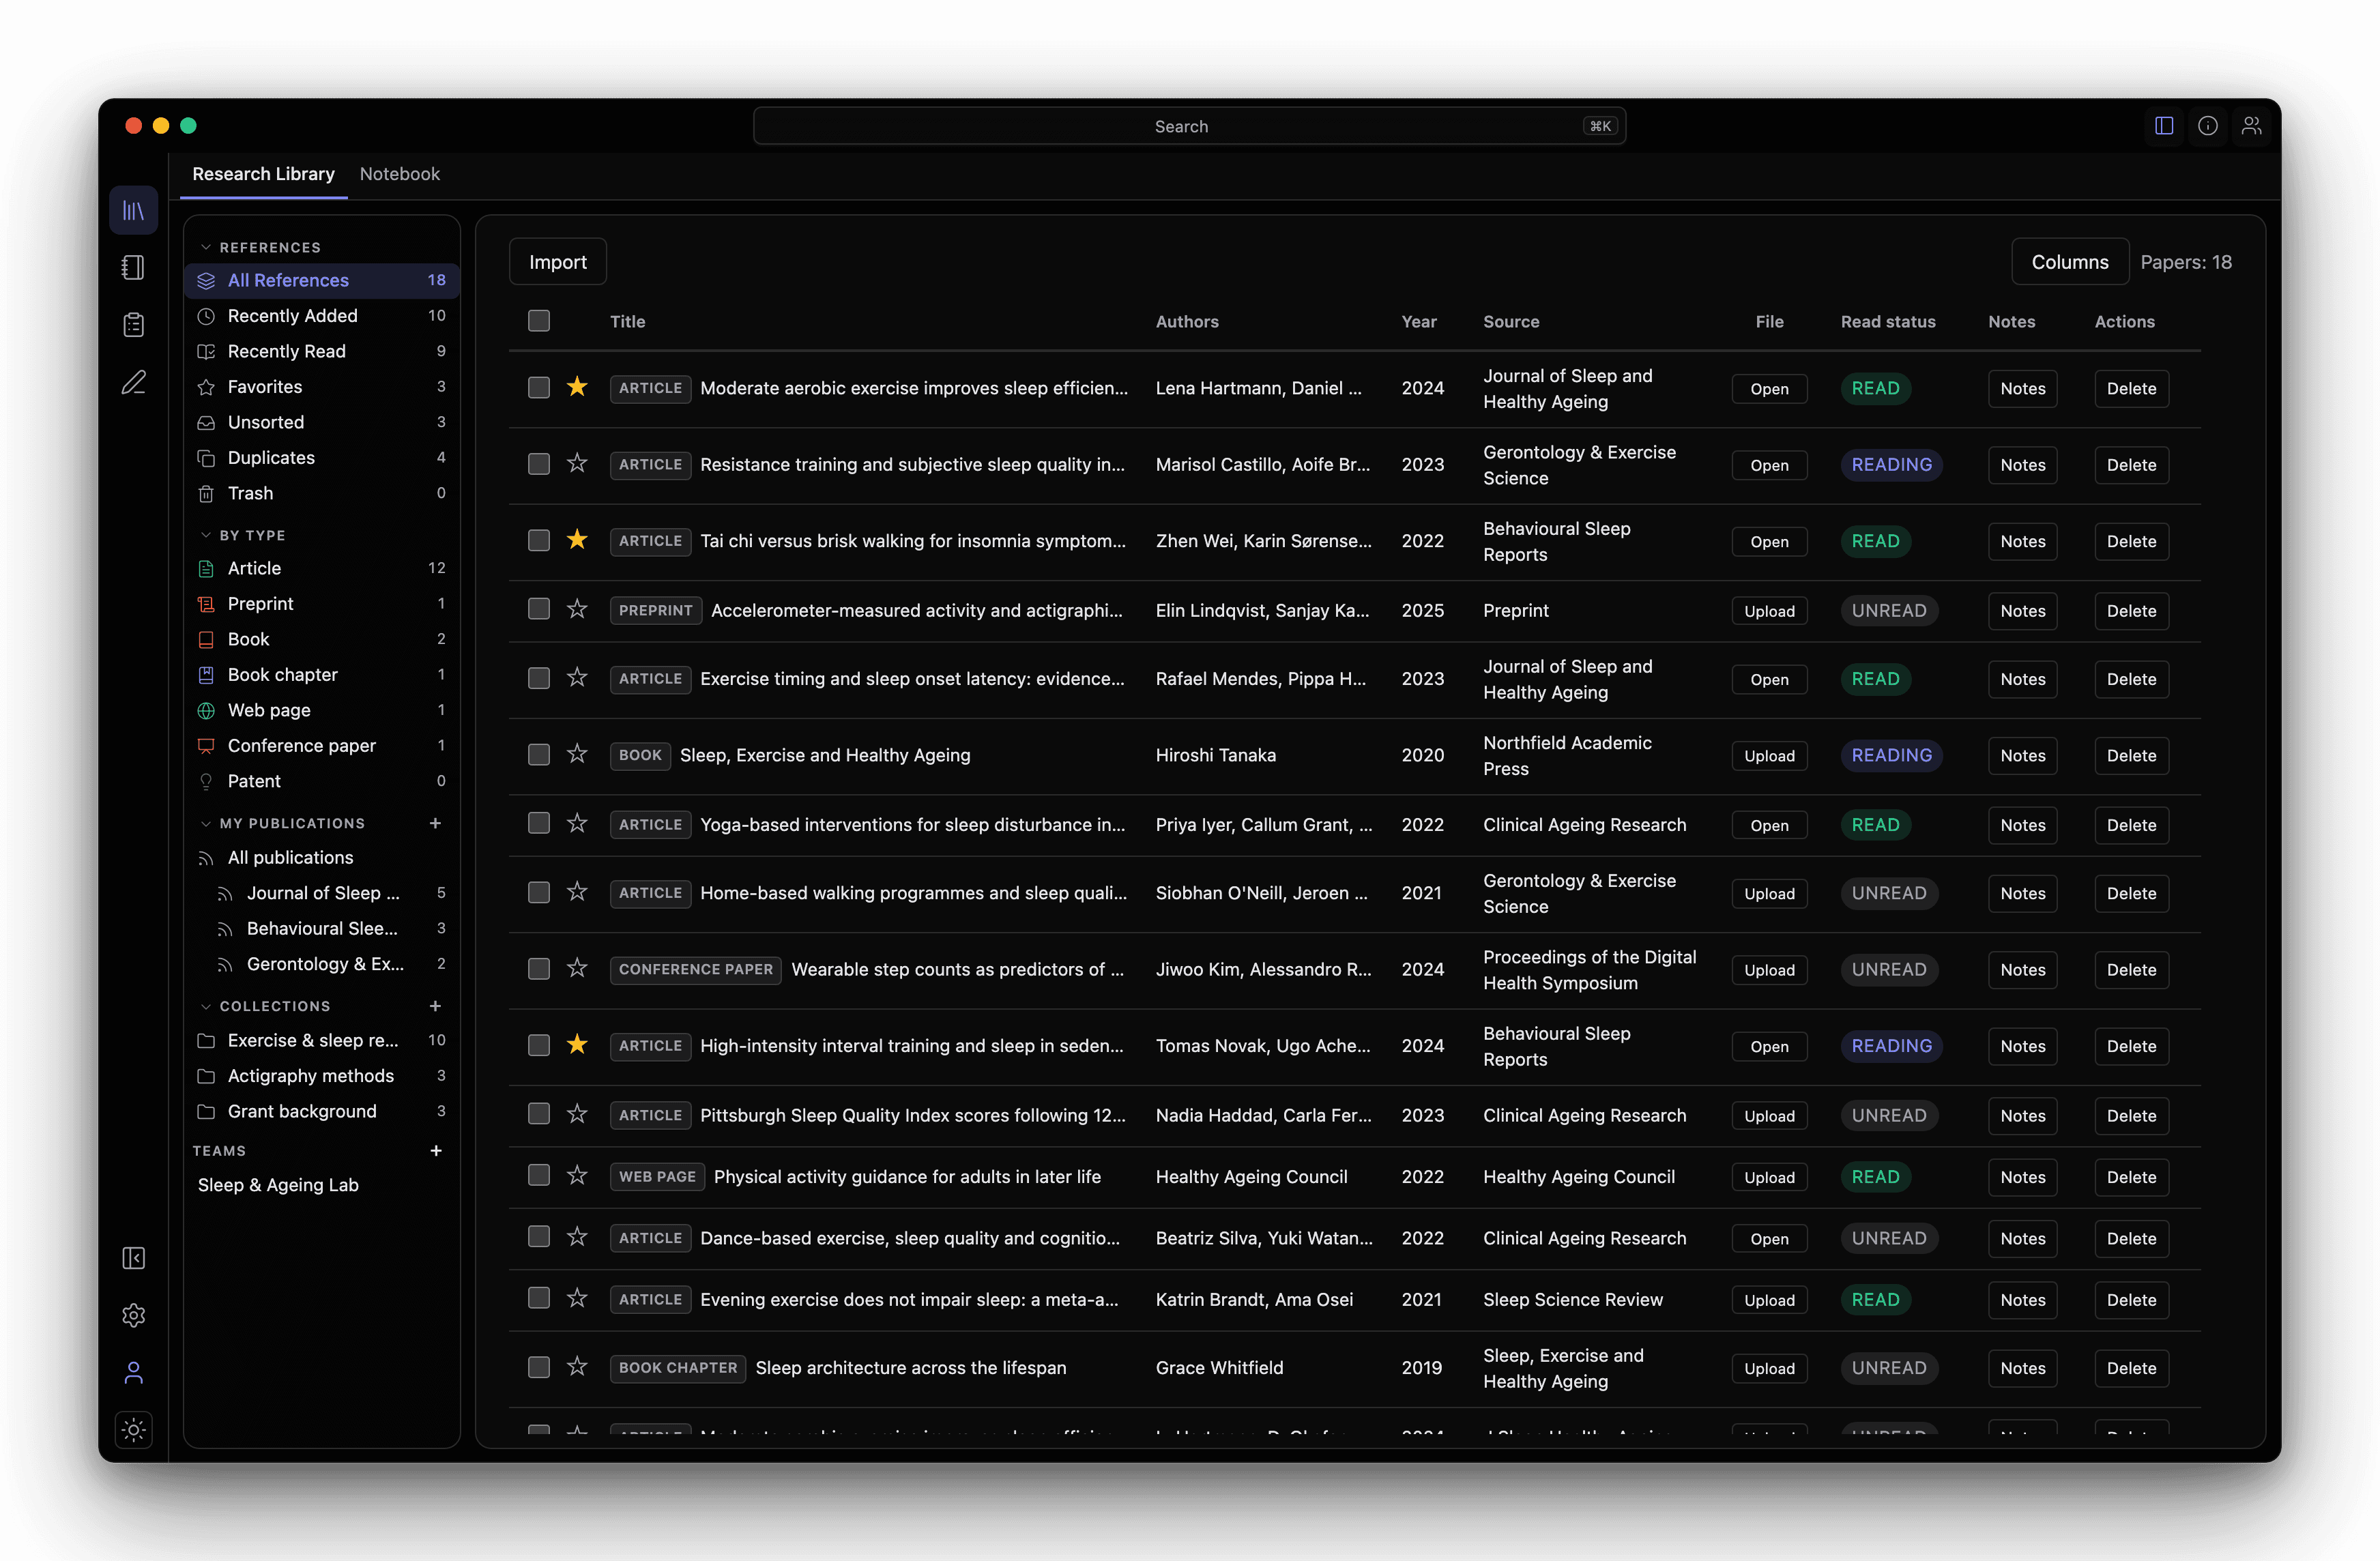The width and height of the screenshot is (2380, 1561).
Task: Unstar the High-intensity interval training article
Action: tap(577, 1045)
